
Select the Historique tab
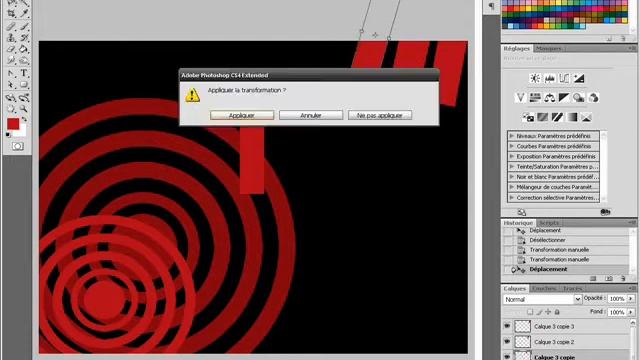click(518, 223)
